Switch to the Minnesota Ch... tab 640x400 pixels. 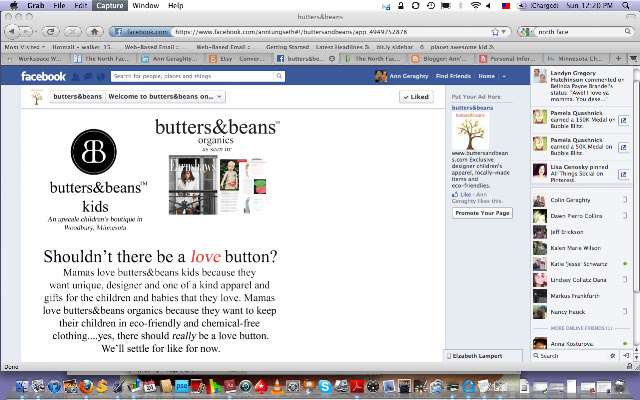(x=575, y=59)
